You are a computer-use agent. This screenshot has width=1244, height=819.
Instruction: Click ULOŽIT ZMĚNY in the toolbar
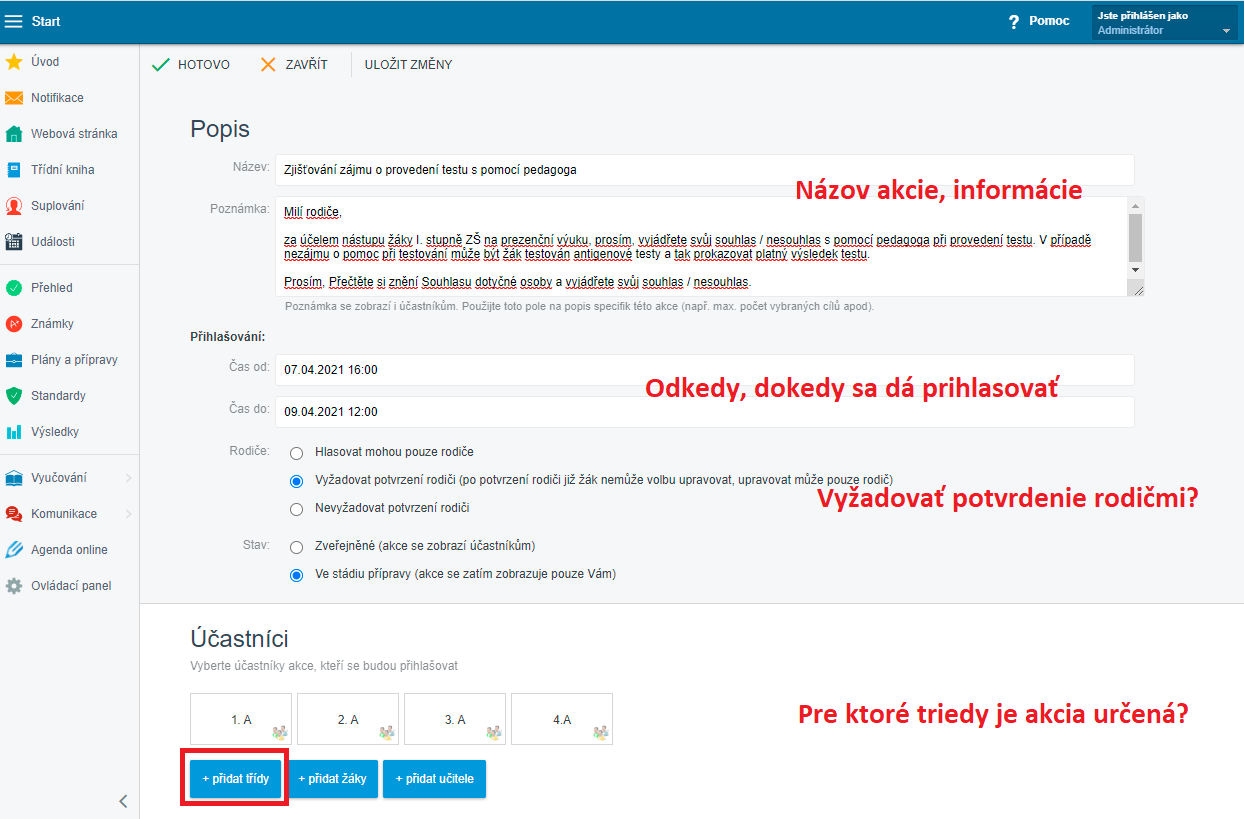[x=408, y=65]
